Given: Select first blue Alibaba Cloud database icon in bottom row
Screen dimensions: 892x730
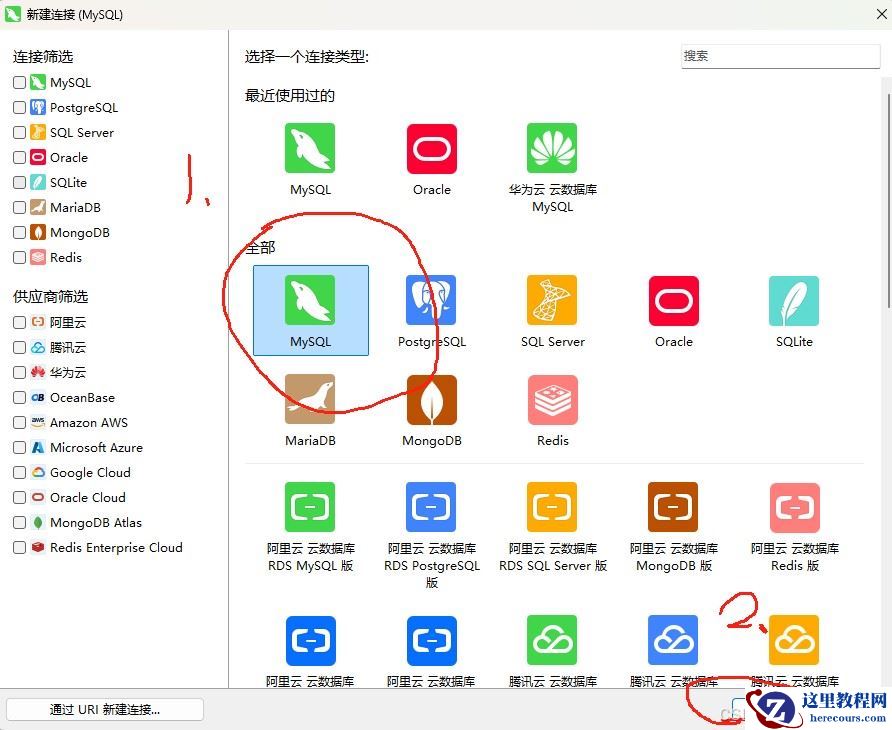Looking at the screenshot, I should 311,641.
